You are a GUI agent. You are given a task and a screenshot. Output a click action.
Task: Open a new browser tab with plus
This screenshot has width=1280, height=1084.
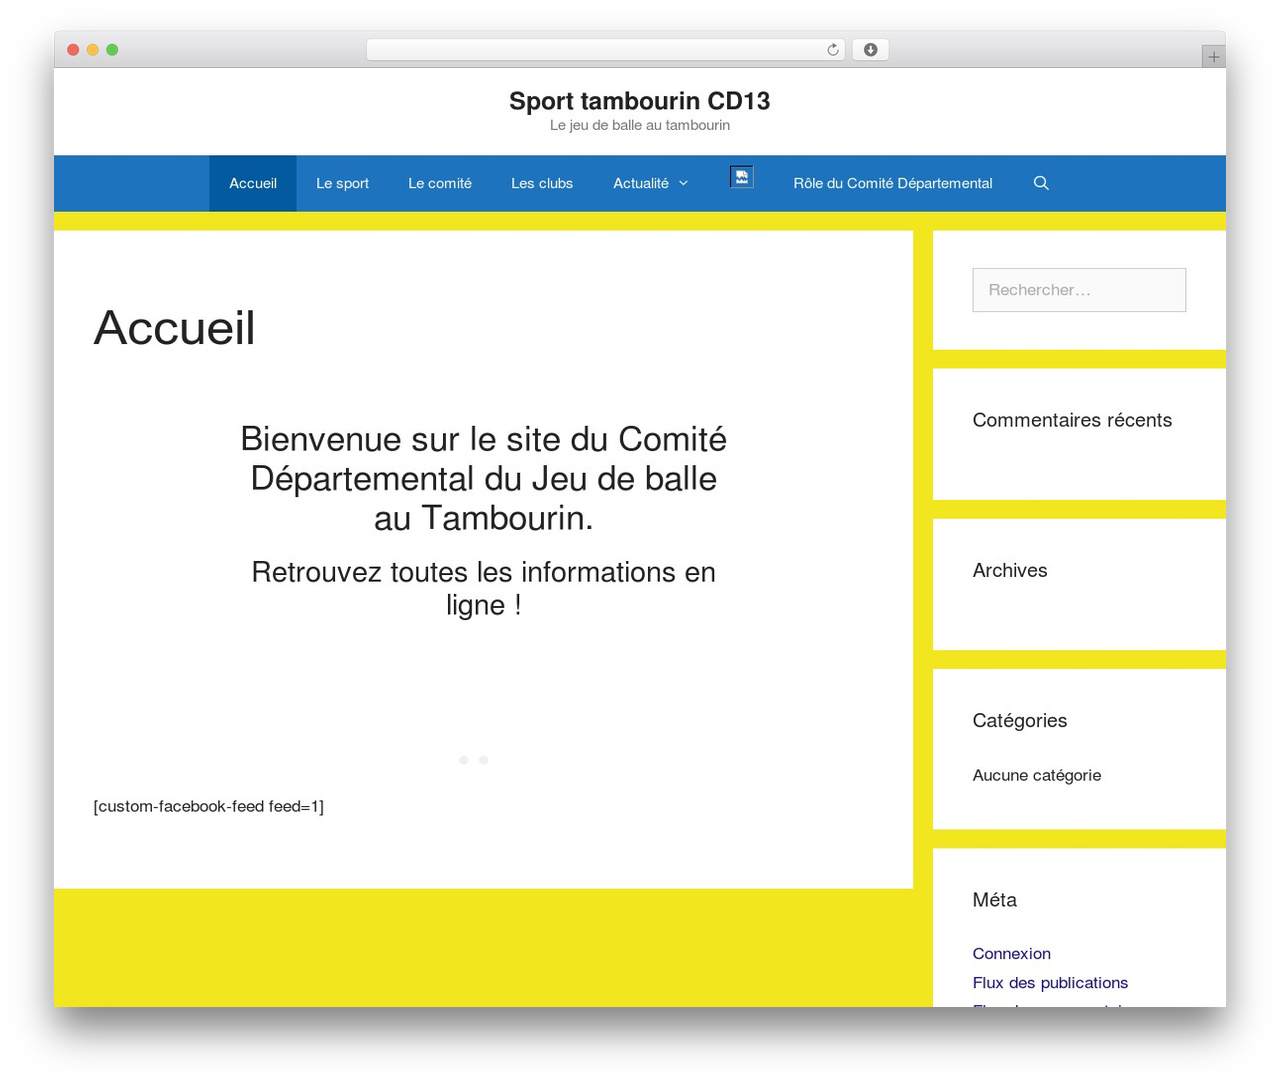[x=1213, y=57]
